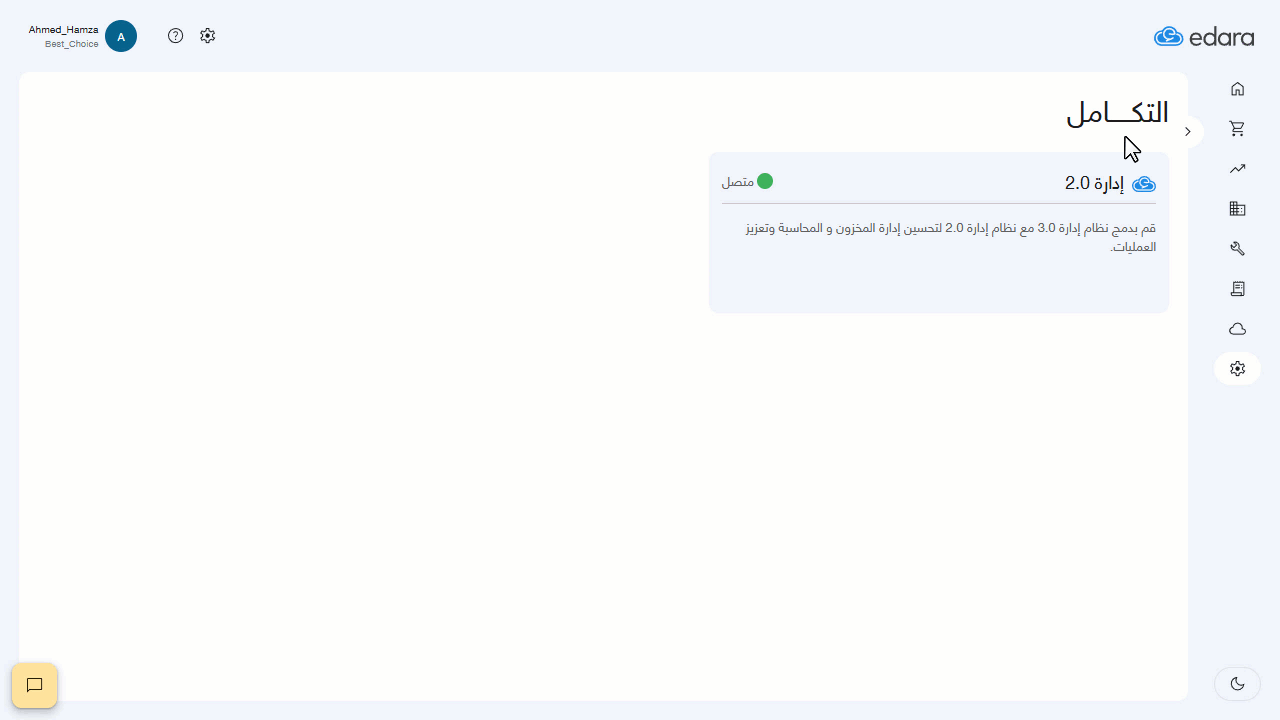The image size is (1280, 720).
Task: Open the Home icon in sidebar
Action: pyautogui.click(x=1237, y=89)
